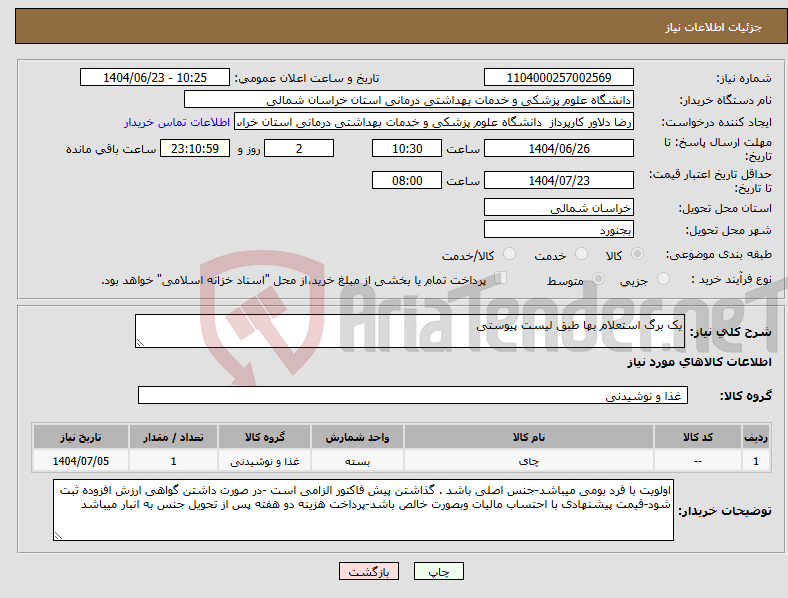
Task: Click the validity time field 08:00
Action: (x=407, y=180)
